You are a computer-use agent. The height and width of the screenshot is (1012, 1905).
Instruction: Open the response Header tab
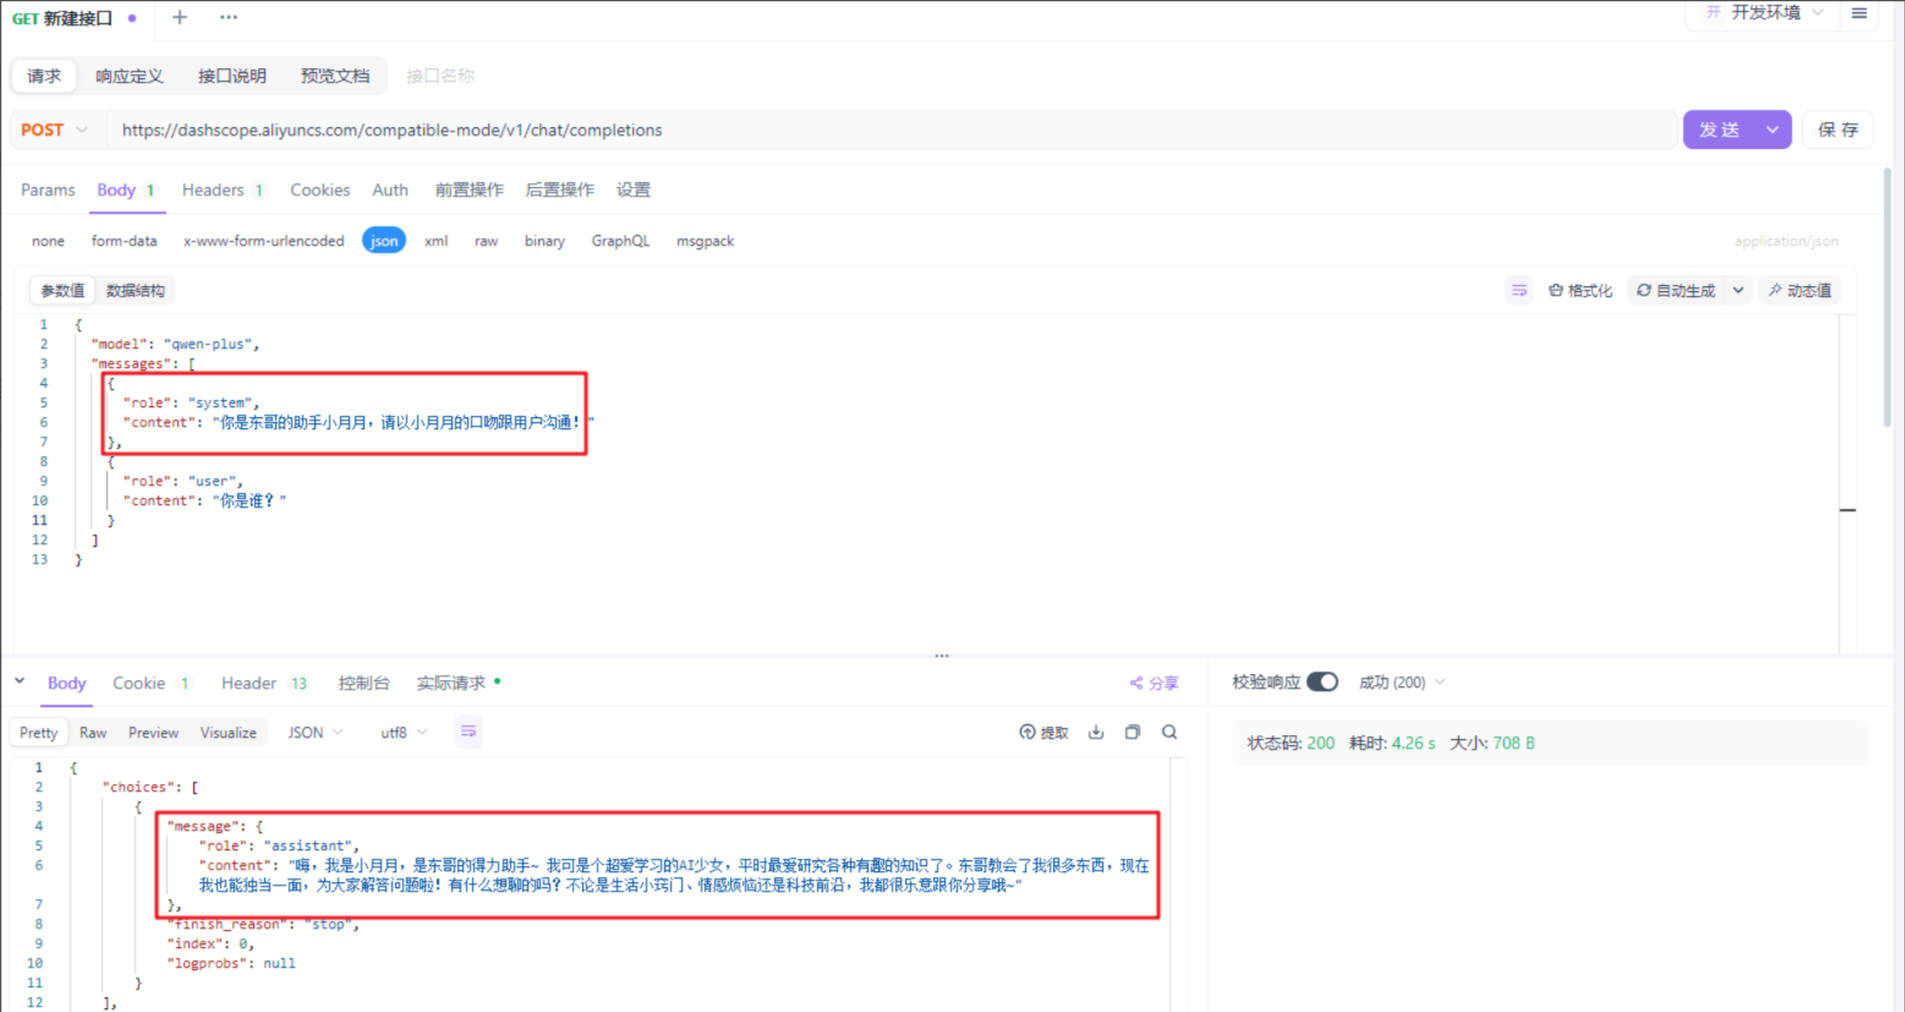(x=264, y=683)
